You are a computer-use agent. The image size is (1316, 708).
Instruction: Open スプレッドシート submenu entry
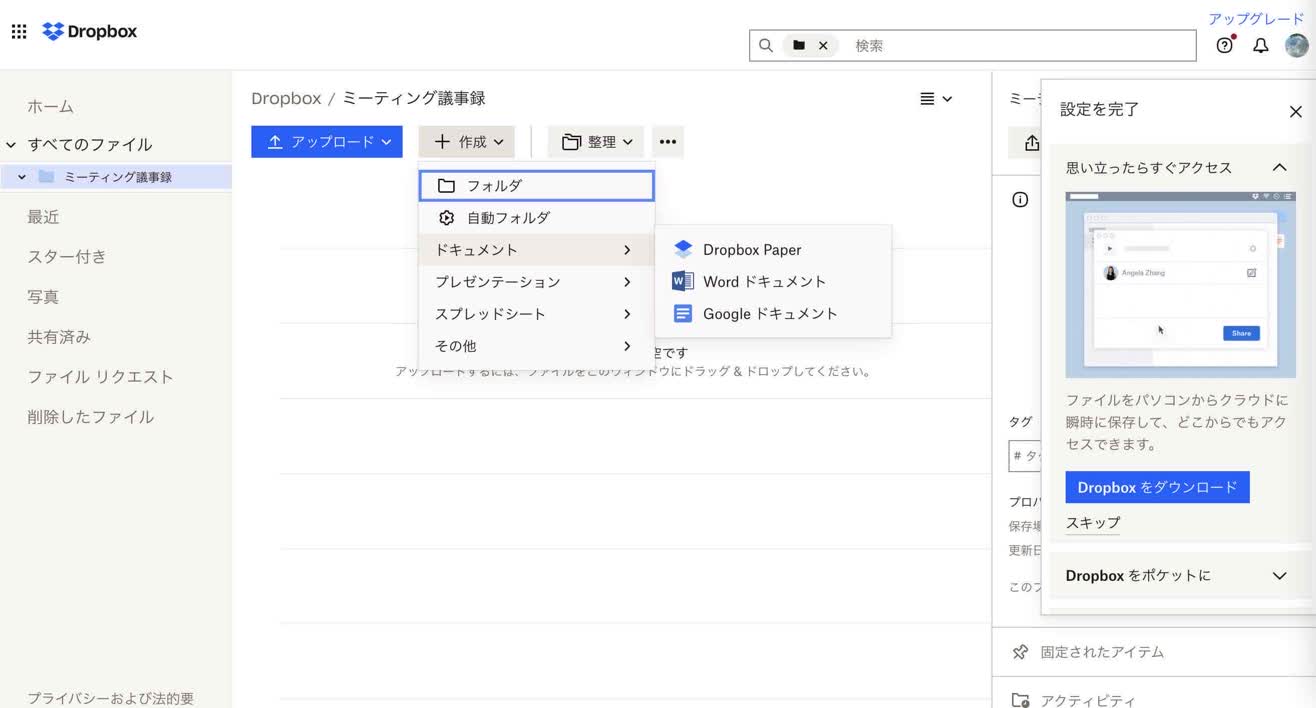537,314
